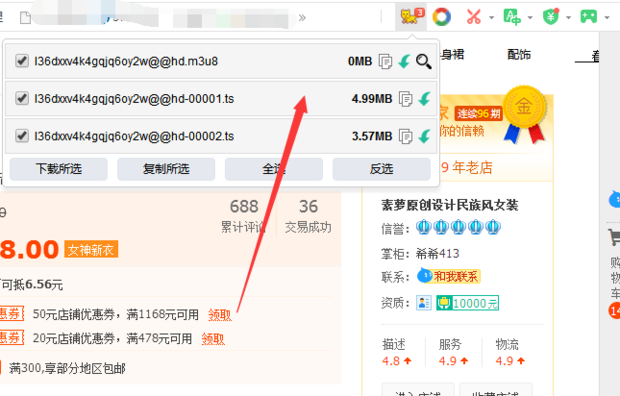The image size is (620, 396).
Task: Open the cat video-grabber extension icon
Action: 411,17
